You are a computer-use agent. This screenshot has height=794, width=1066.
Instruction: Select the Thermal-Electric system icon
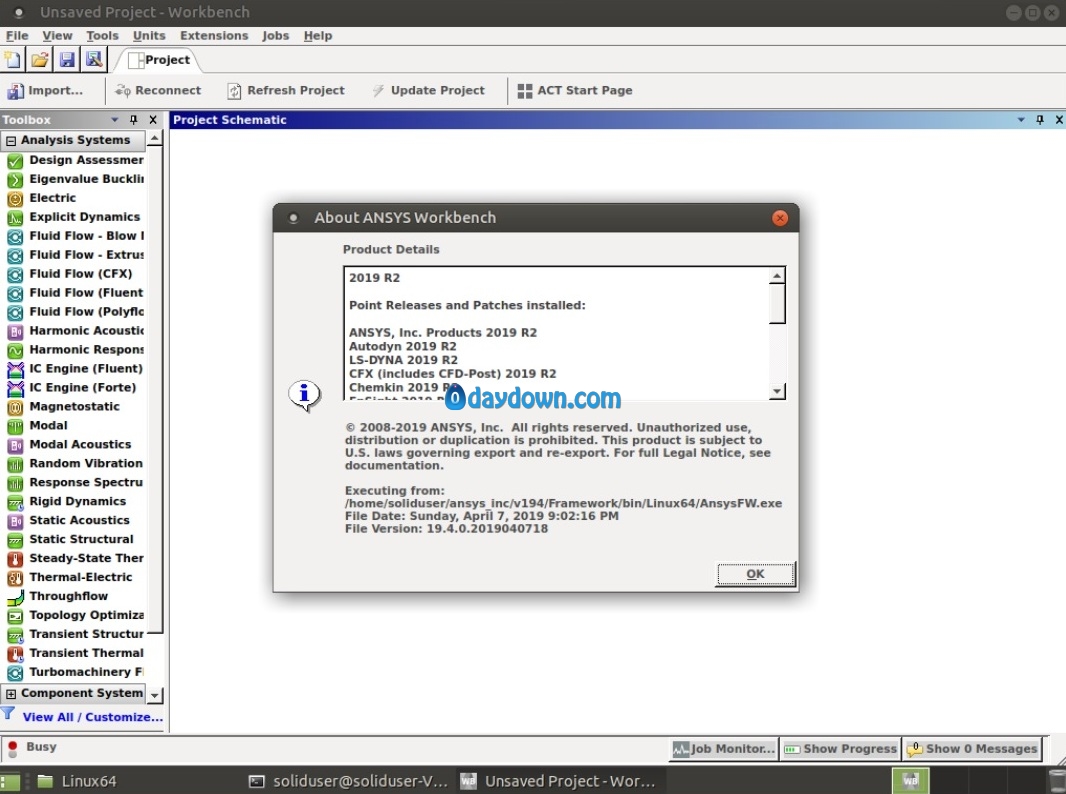pyautogui.click(x=15, y=577)
